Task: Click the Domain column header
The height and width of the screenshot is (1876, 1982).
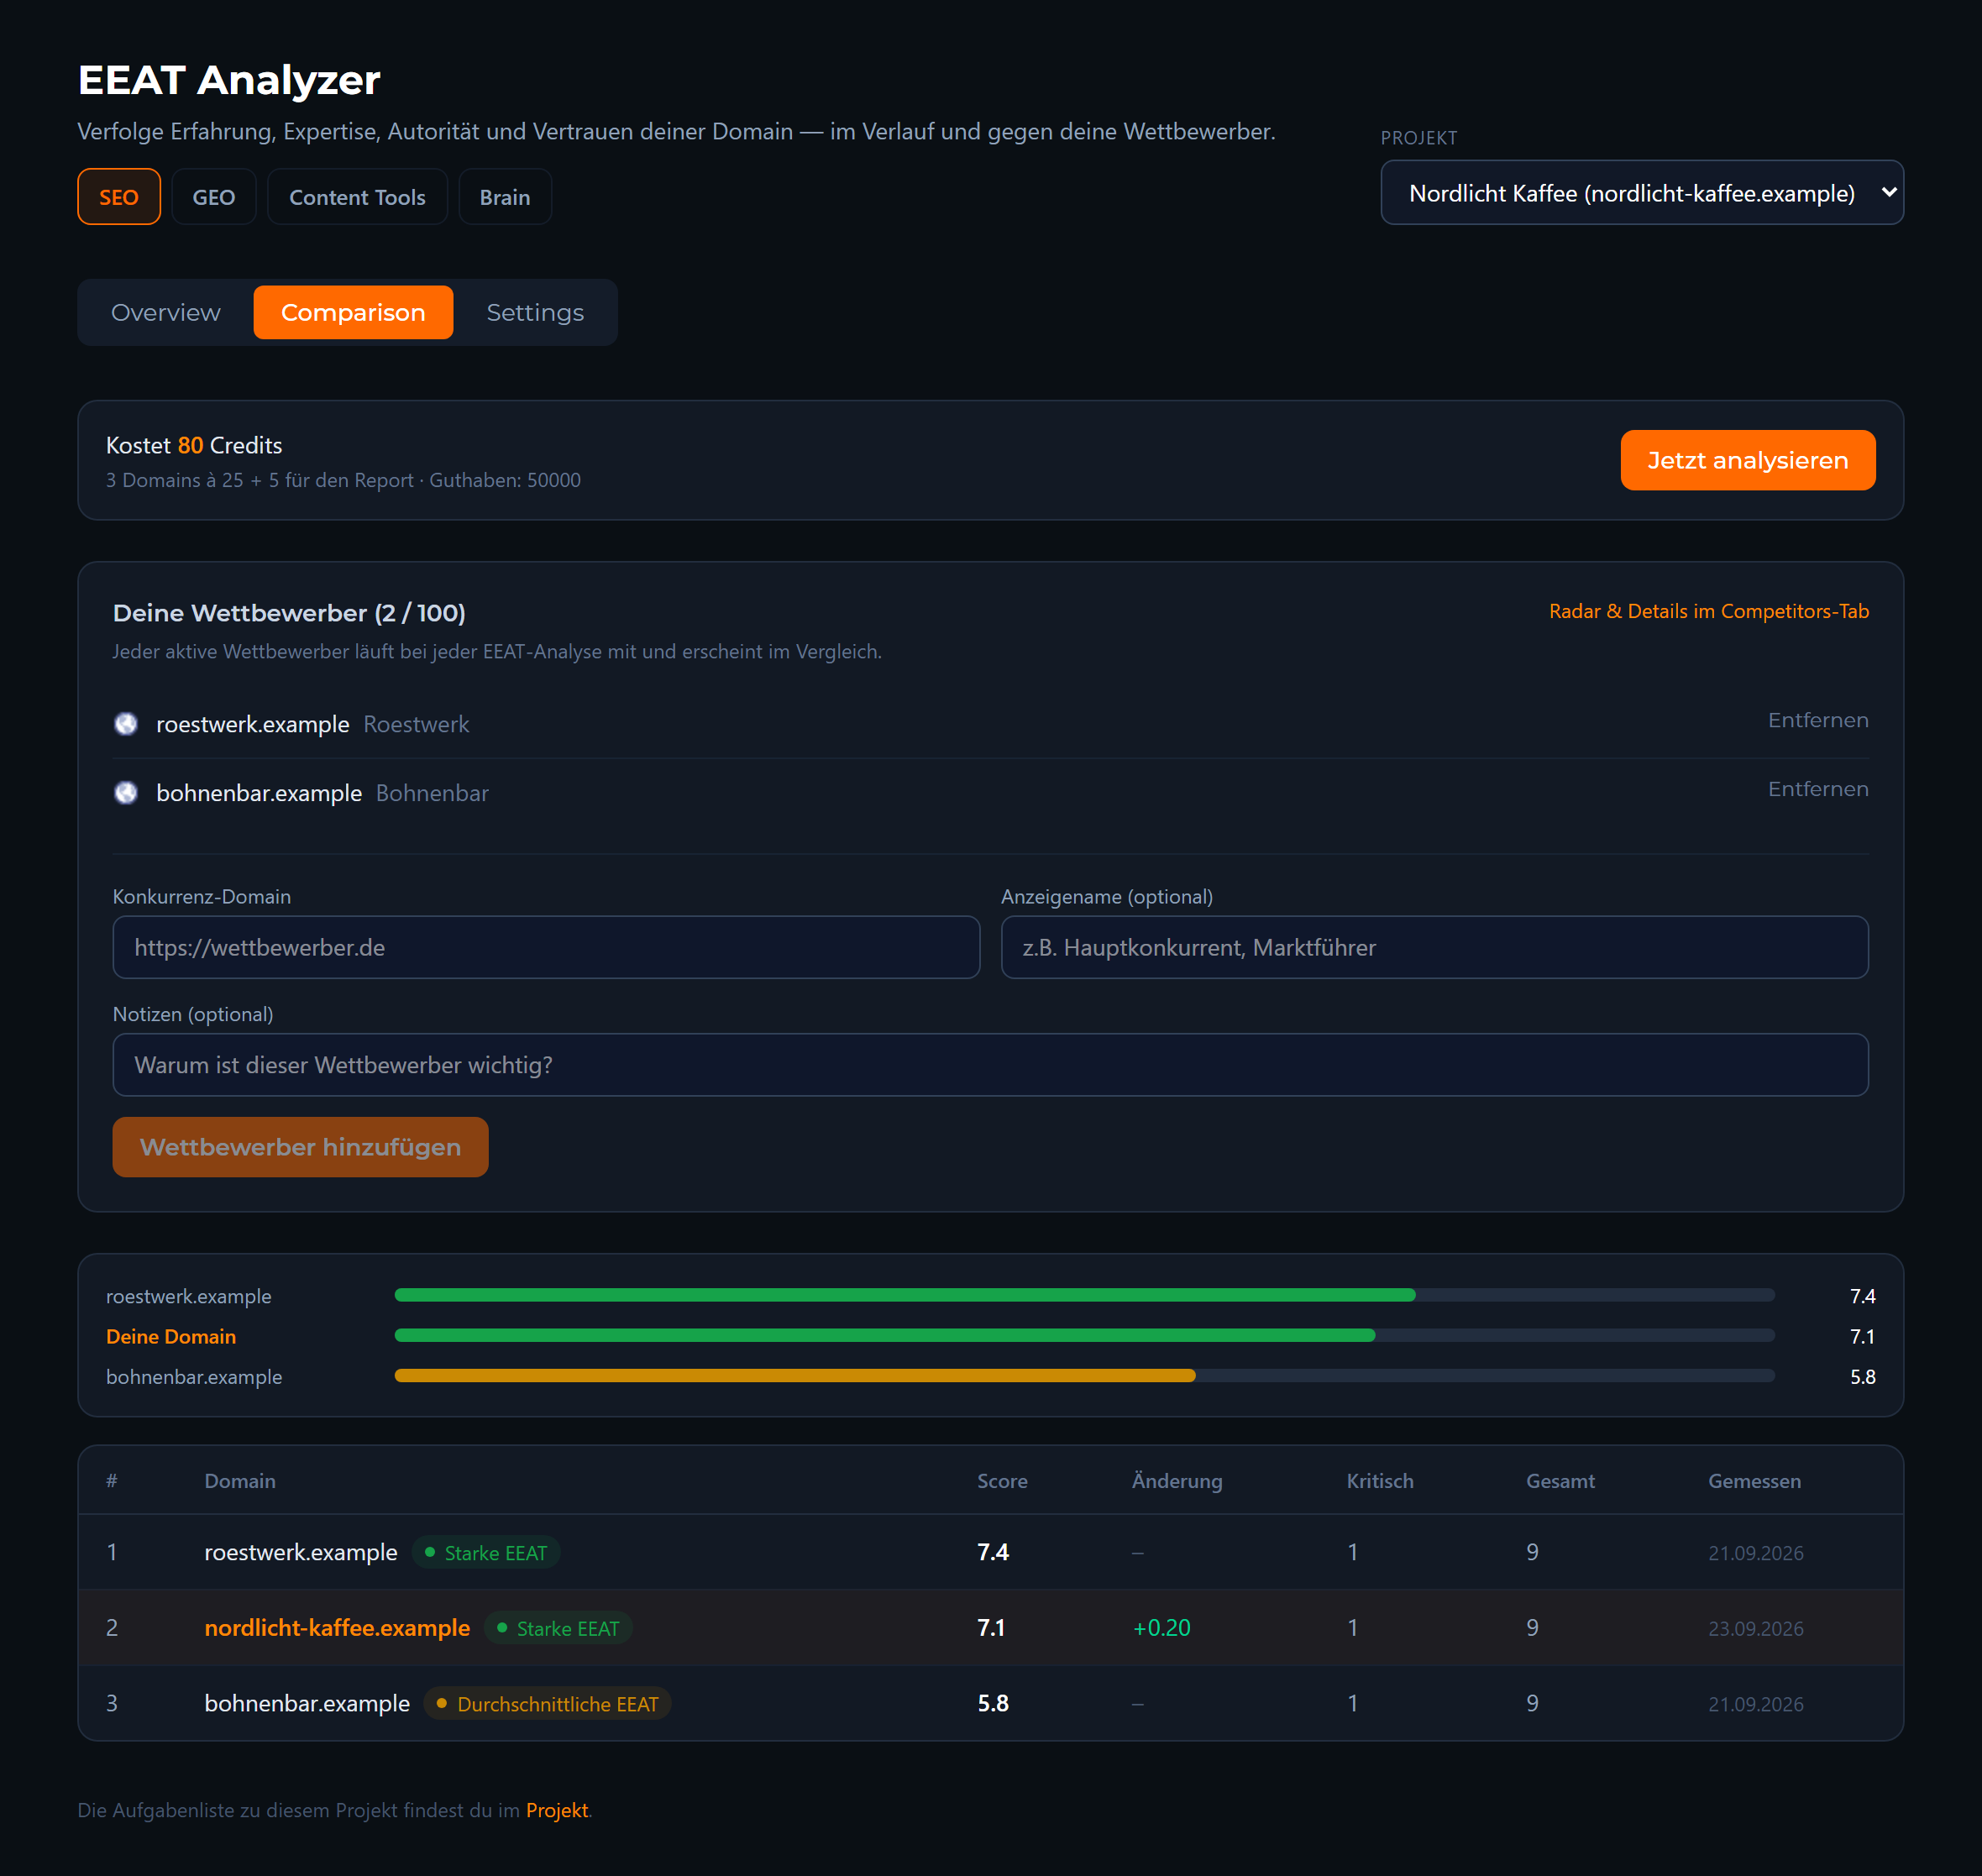Action: click(240, 1481)
